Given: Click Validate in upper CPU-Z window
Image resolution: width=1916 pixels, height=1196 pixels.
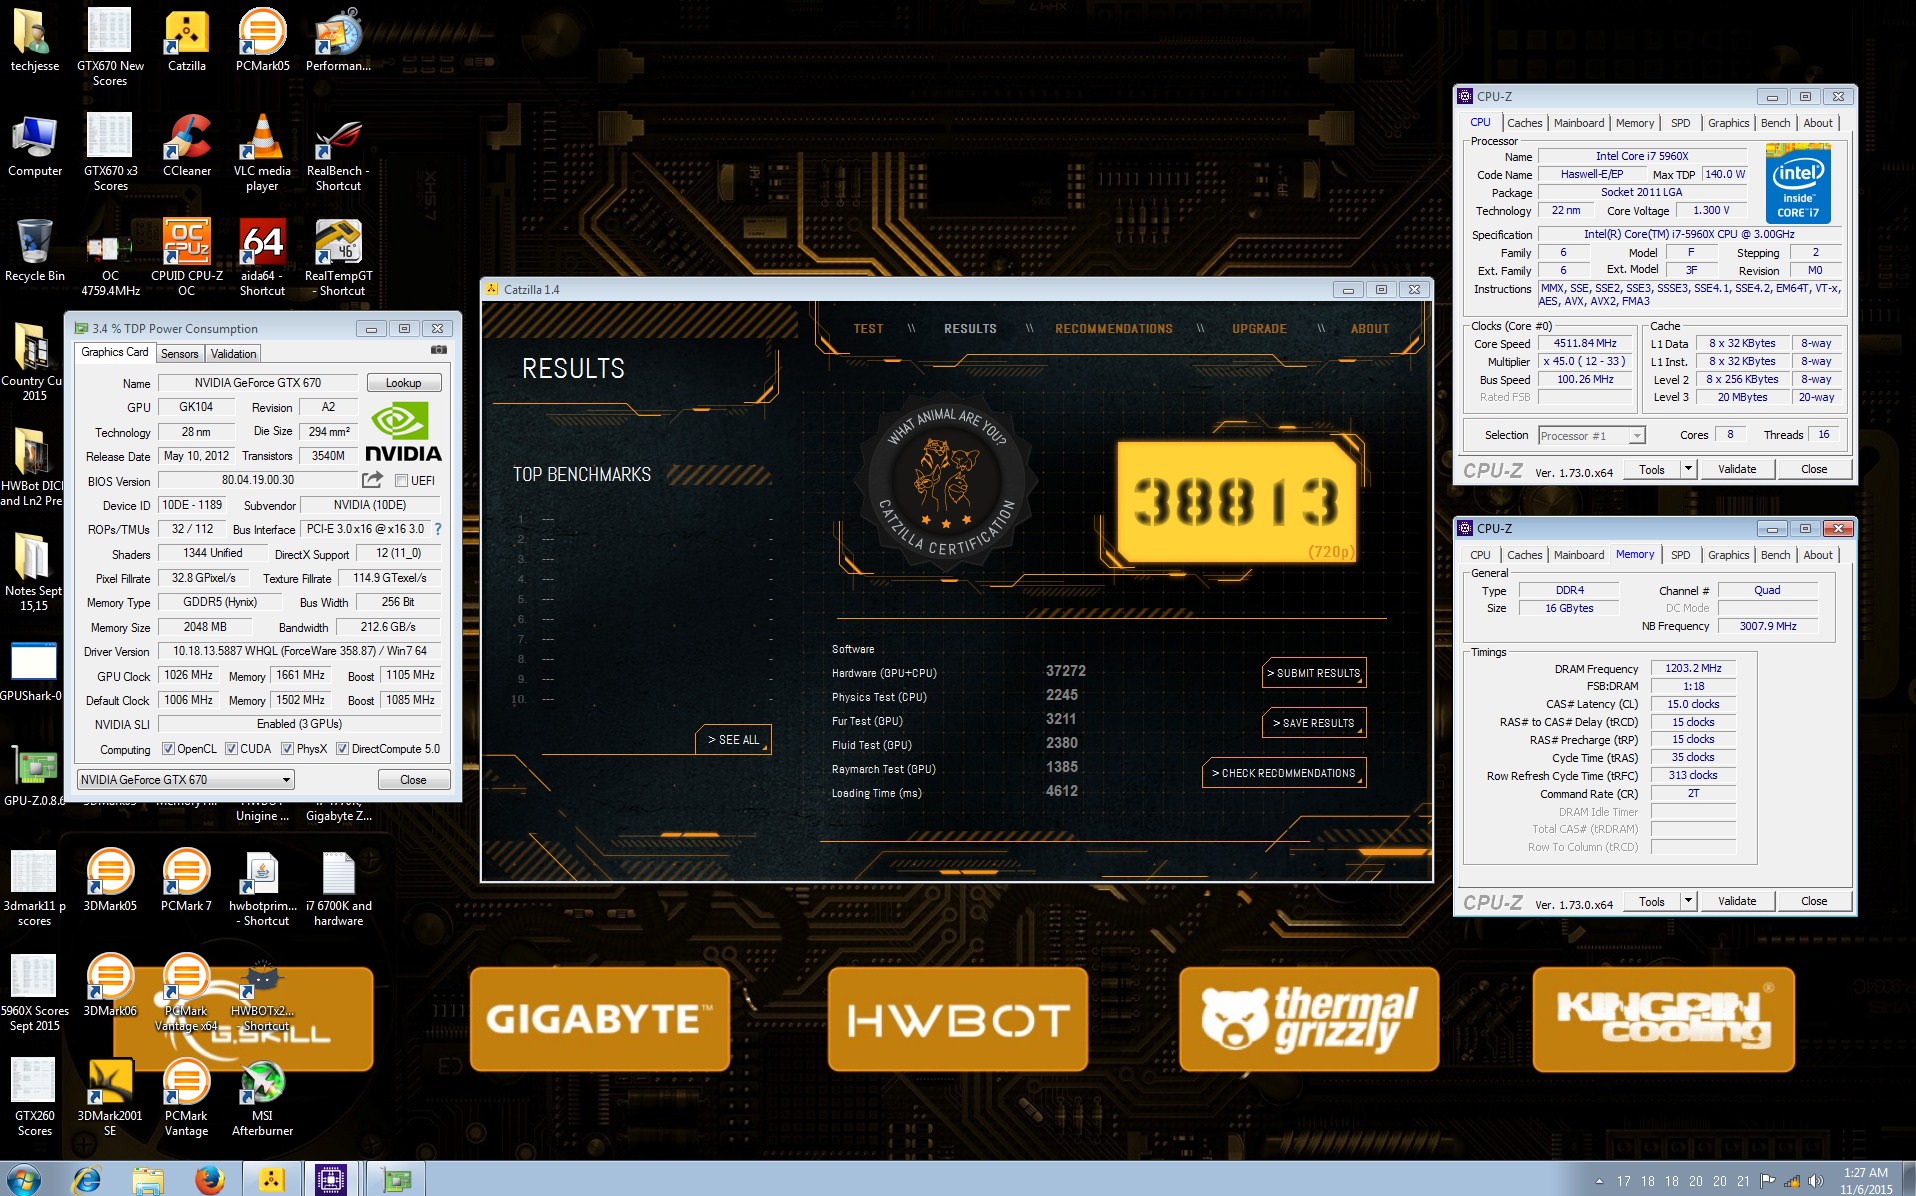Looking at the screenshot, I should (1737, 469).
